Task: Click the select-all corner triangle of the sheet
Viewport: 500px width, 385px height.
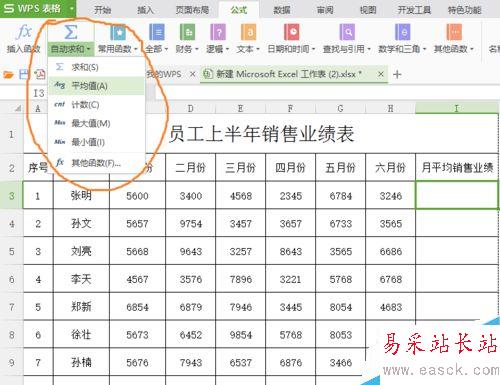Action: (18, 108)
